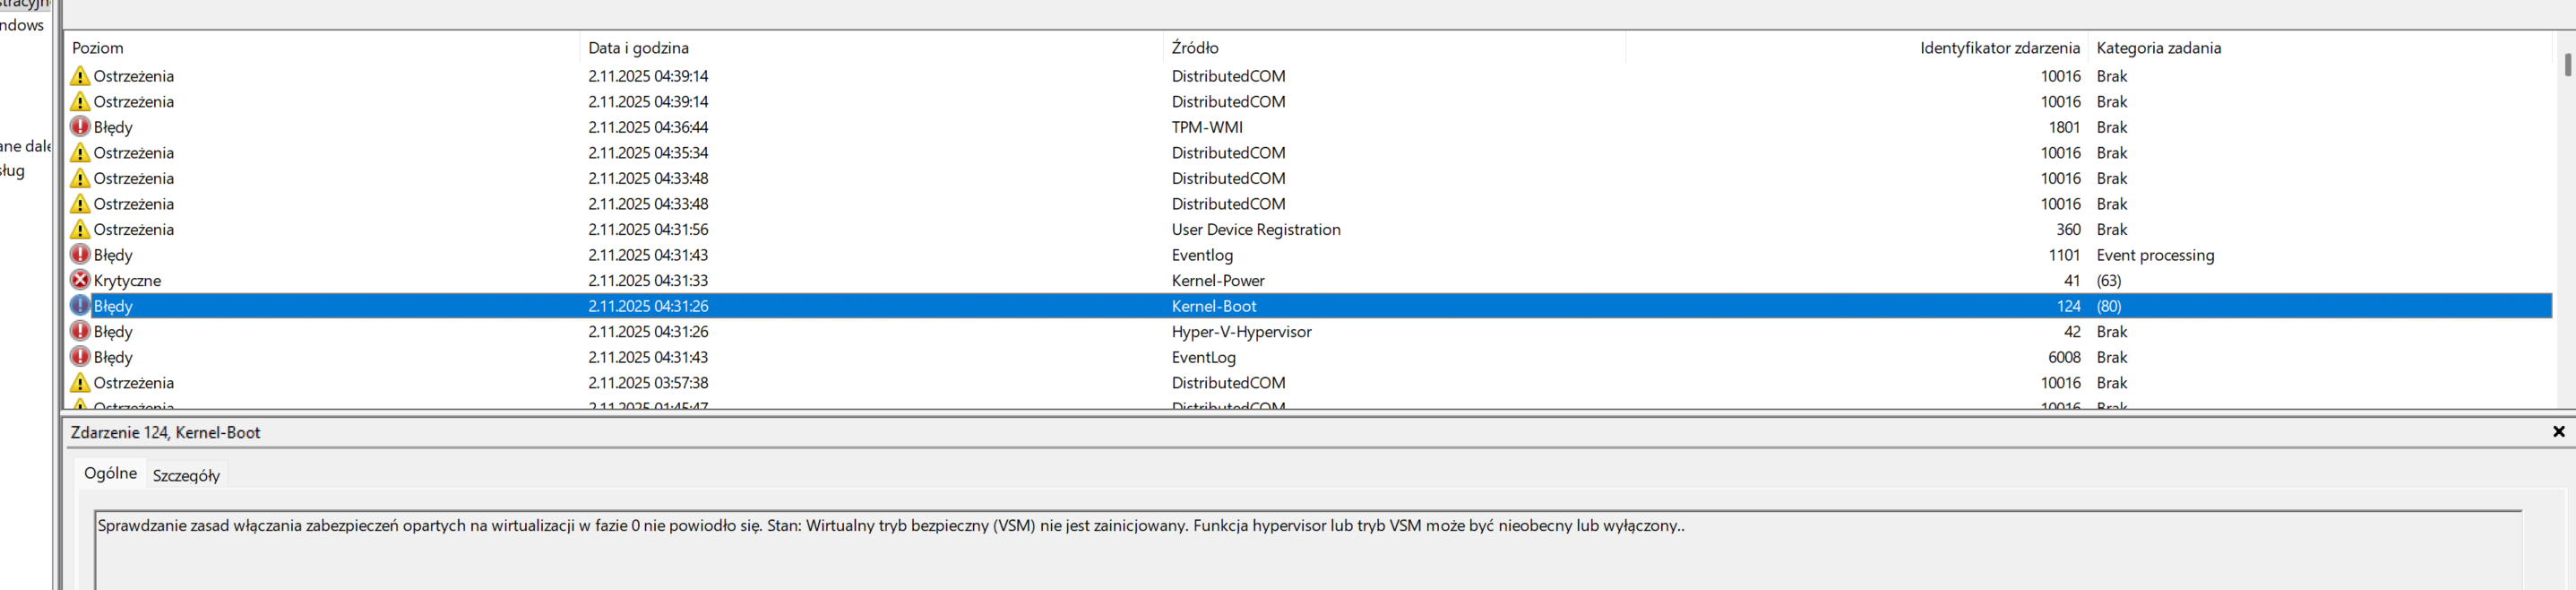
Task: Click warning icon on 03:57:38 DistributedCOM row
Action: (80, 383)
